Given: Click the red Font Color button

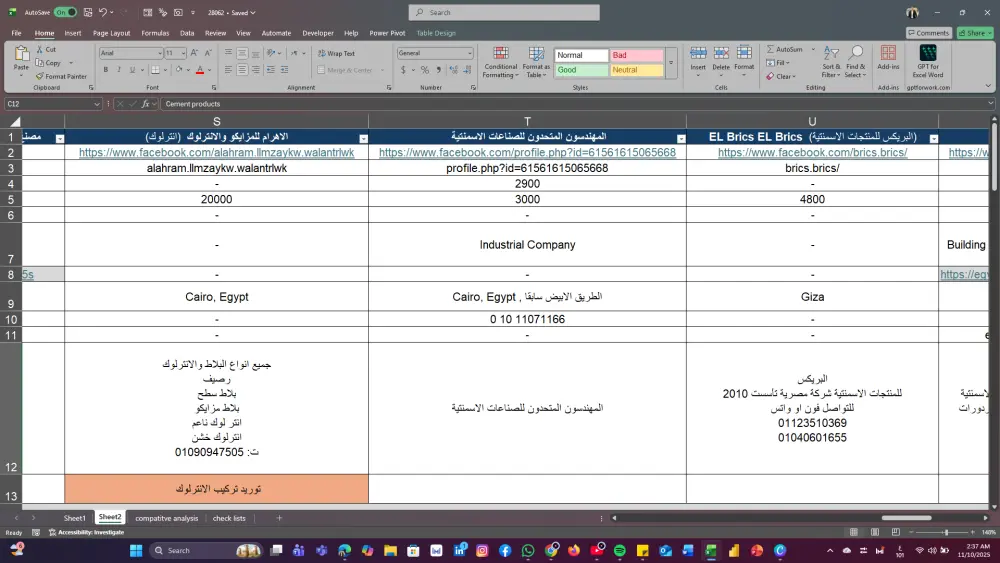Looking at the screenshot, I should pyautogui.click(x=200, y=69).
